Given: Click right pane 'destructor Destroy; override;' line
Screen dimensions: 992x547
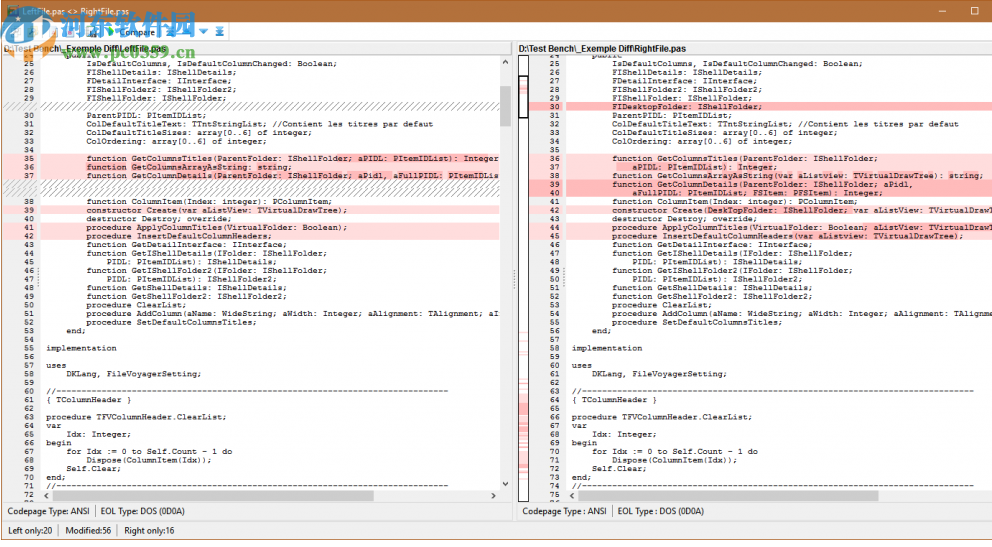Looking at the screenshot, I should pyautogui.click(x=684, y=219).
